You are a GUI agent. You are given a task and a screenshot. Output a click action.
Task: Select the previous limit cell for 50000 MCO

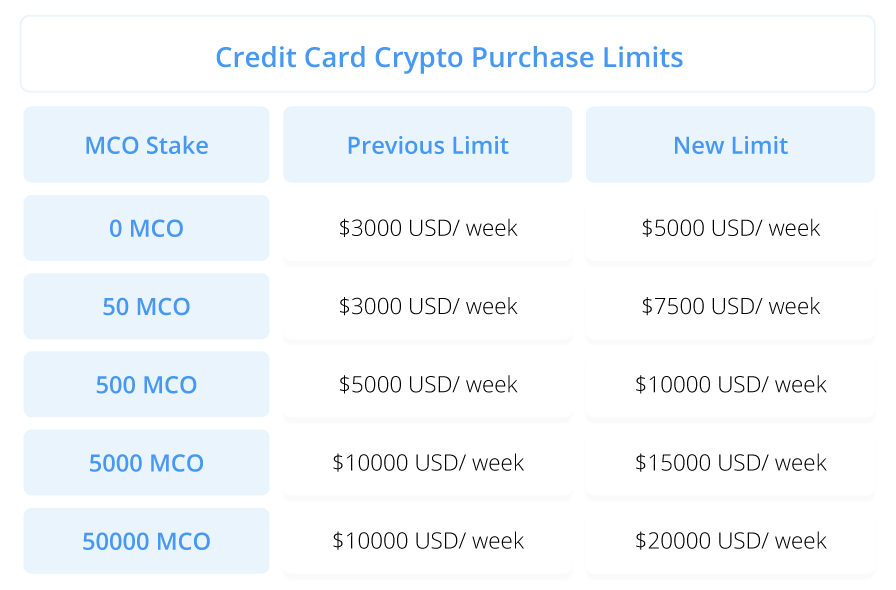click(x=428, y=541)
